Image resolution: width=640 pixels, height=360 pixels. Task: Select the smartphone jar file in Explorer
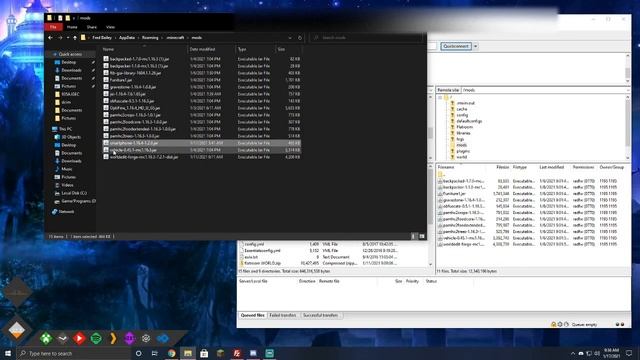(202, 143)
